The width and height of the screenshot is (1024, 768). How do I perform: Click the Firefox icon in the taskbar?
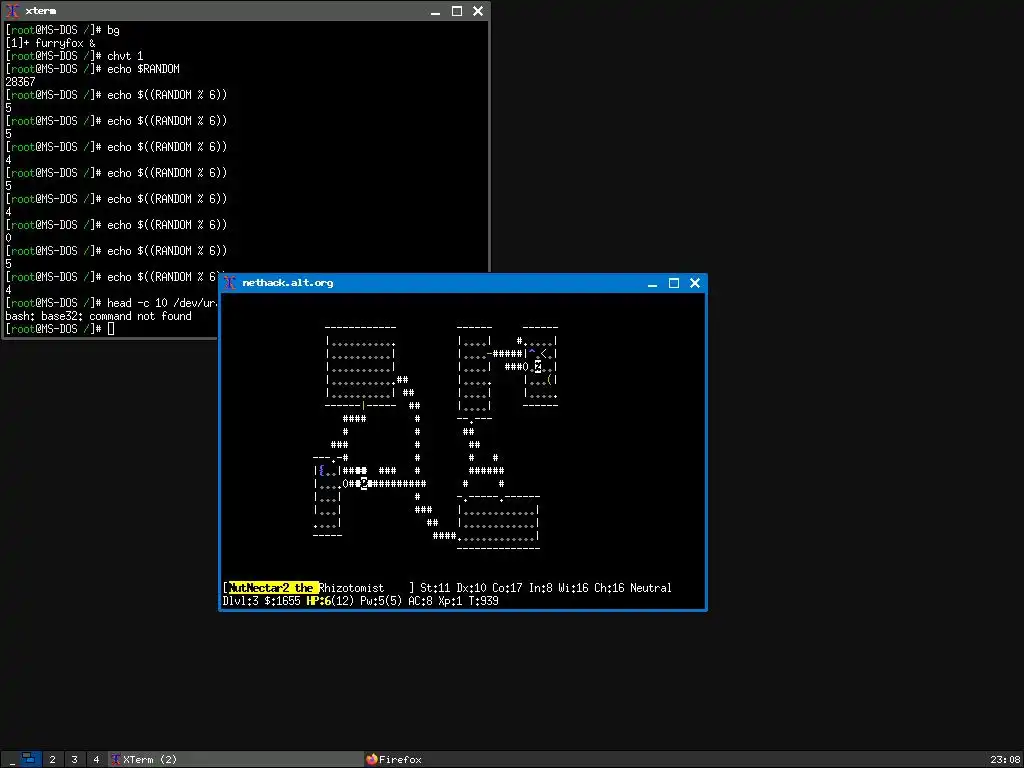click(x=372, y=760)
